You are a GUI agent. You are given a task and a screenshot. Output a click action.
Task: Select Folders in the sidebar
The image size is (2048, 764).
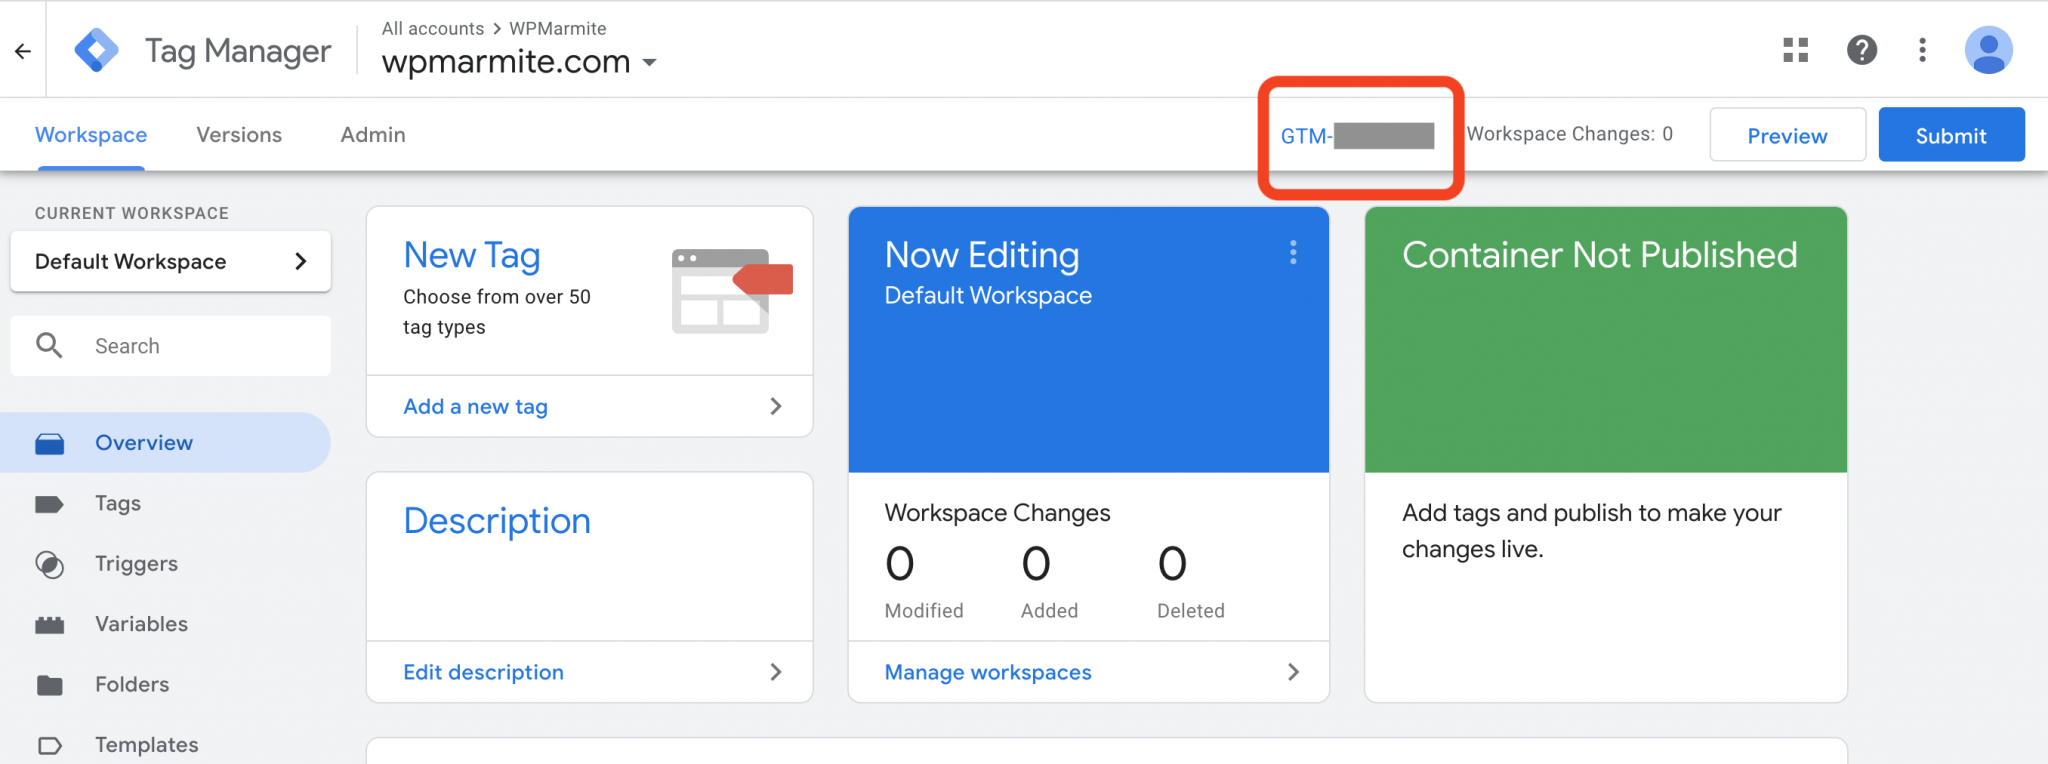165,685
